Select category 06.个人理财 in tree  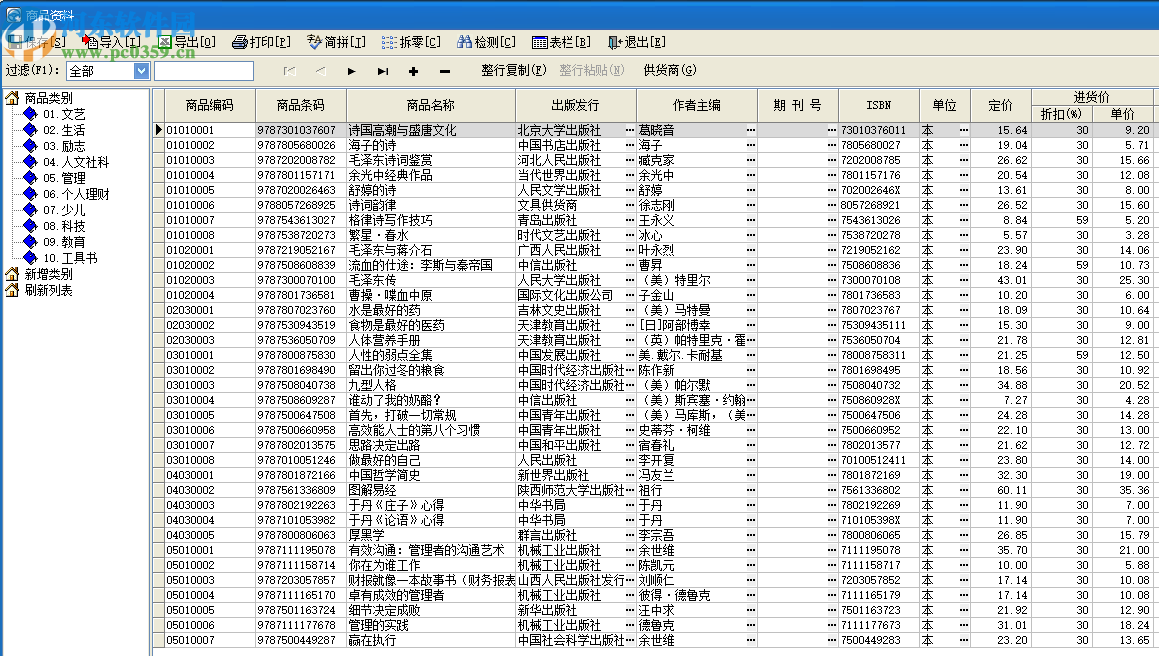click(x=75, y=195)
